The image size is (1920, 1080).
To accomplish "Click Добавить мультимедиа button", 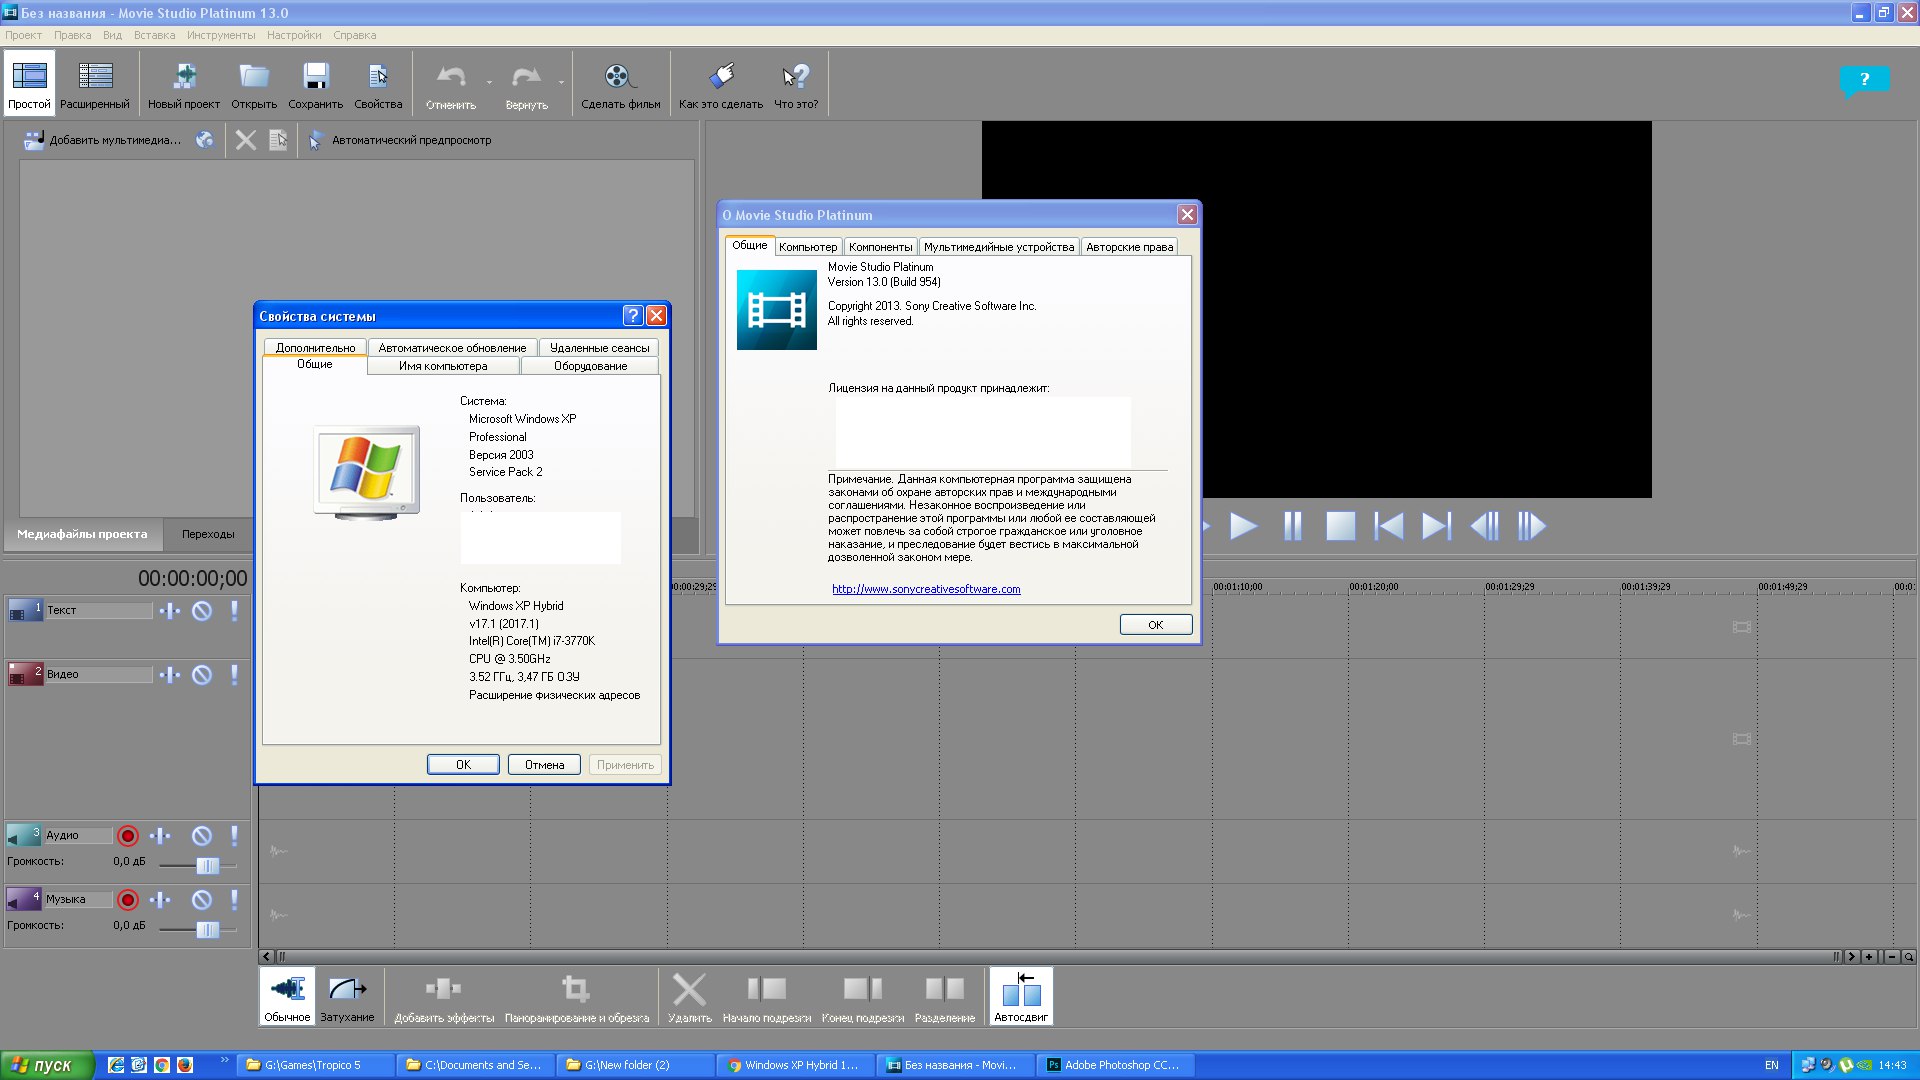I will tap(103, 140).
